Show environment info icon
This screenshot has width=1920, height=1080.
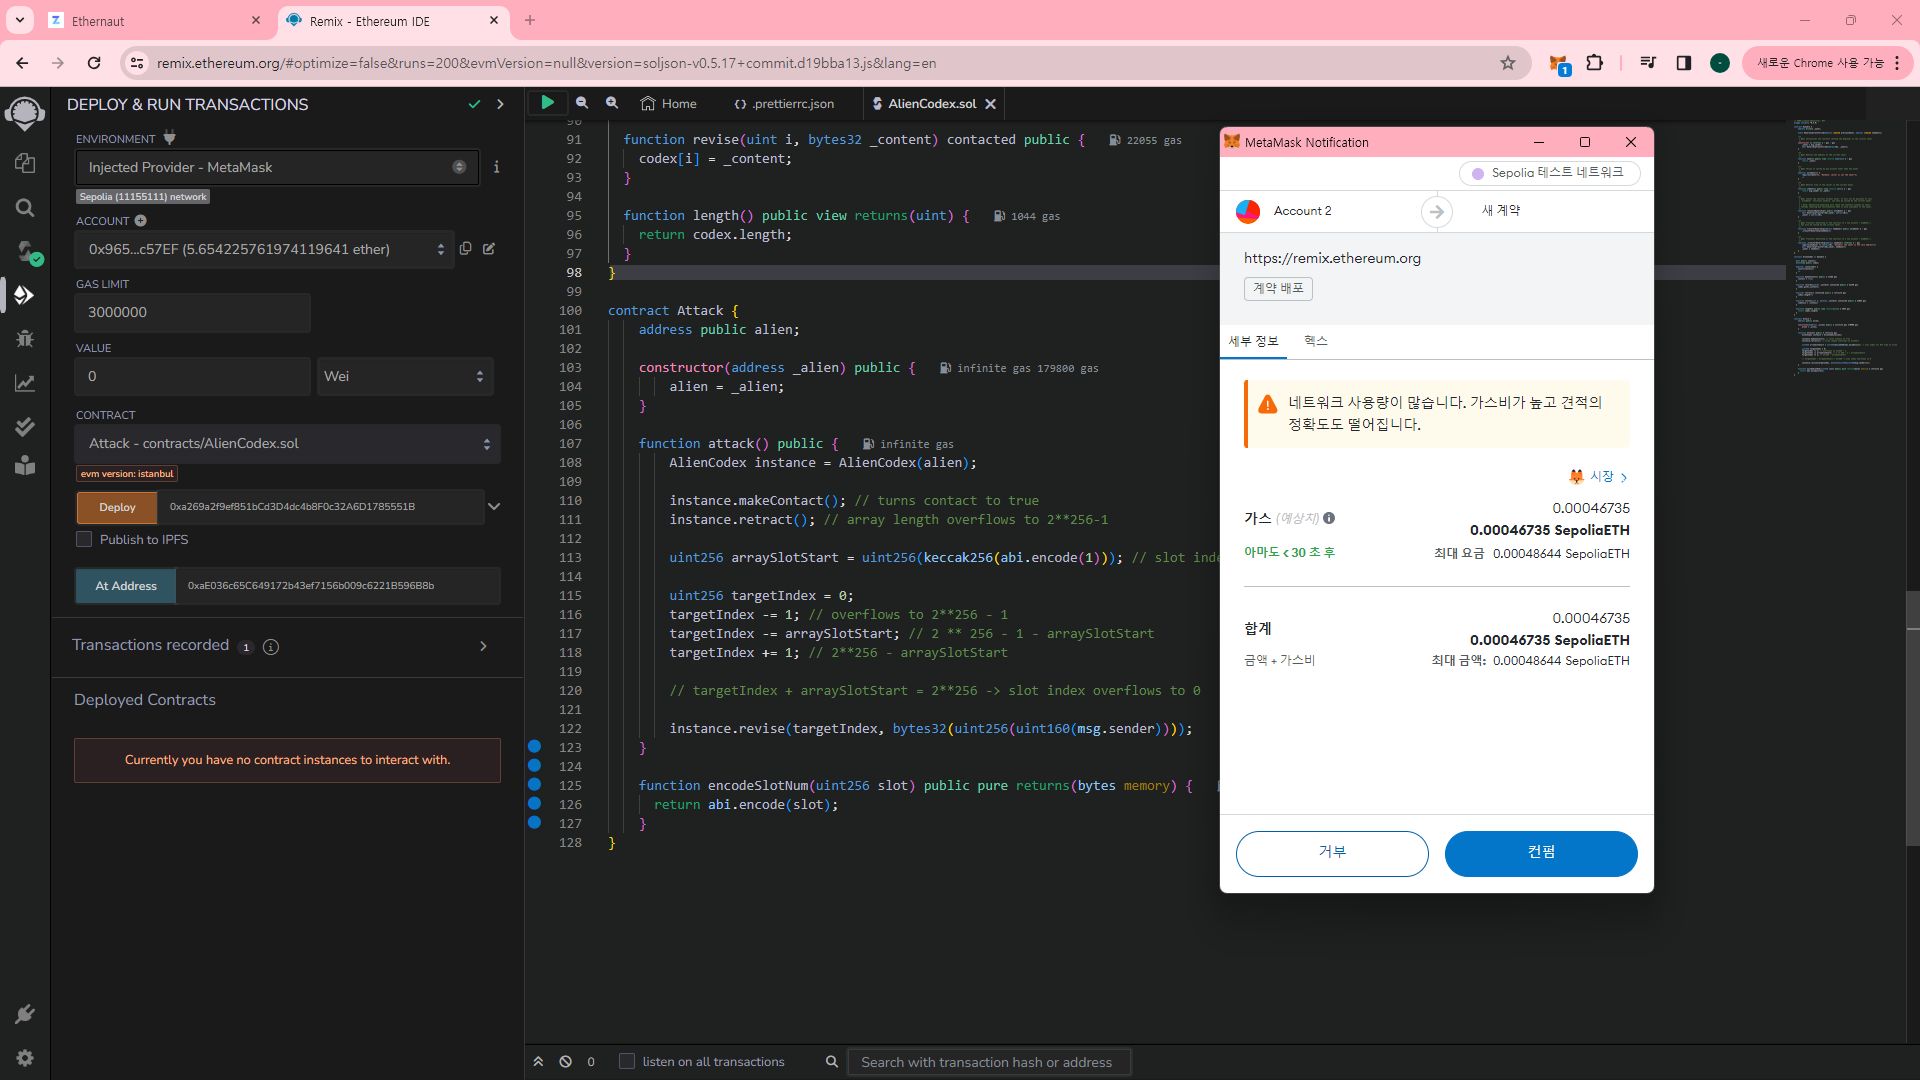pos(496,167)
